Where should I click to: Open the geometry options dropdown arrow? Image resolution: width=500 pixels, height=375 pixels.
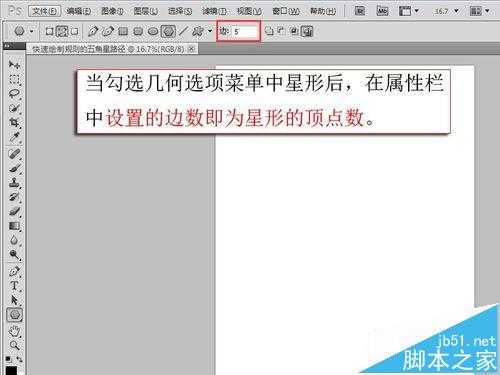click(x=210, y=31)
